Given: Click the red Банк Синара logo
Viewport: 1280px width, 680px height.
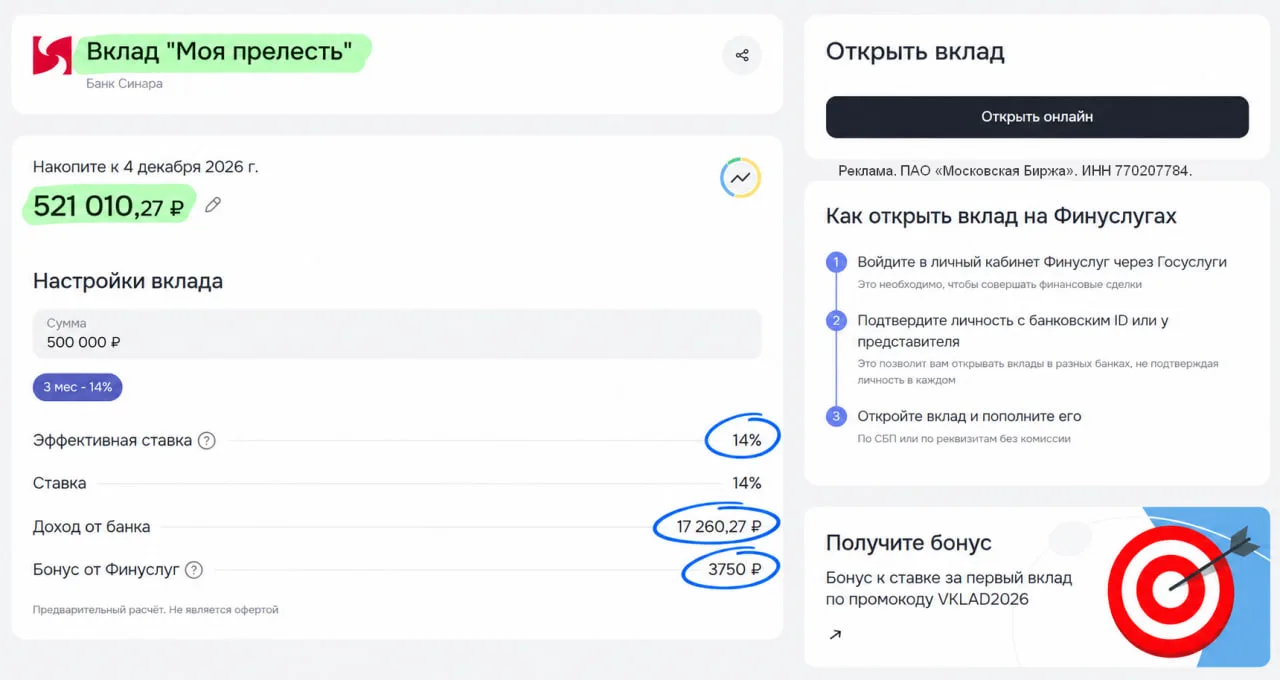Looking at the screenshot, I should (52, 56).
